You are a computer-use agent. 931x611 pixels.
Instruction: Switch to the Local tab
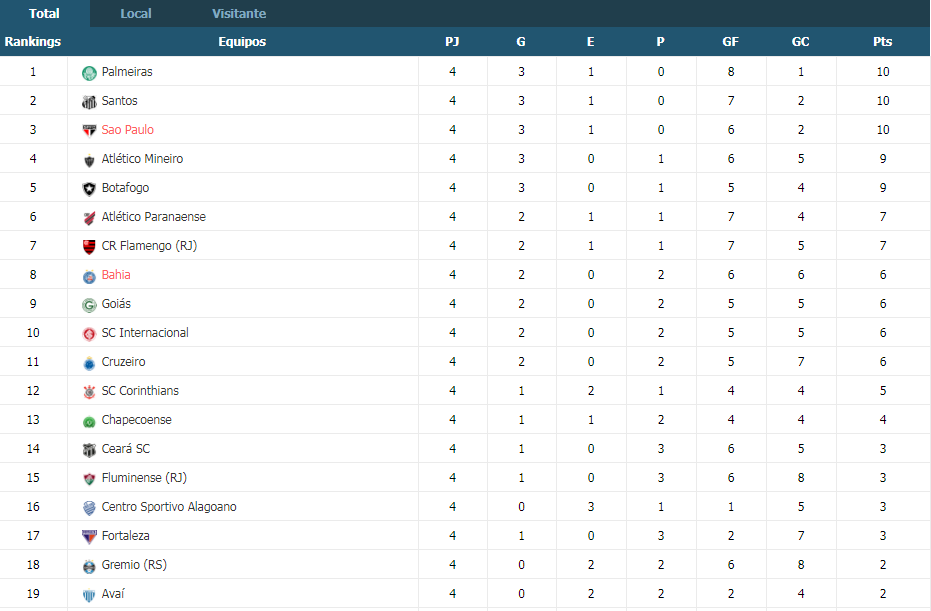pos(136,14)
